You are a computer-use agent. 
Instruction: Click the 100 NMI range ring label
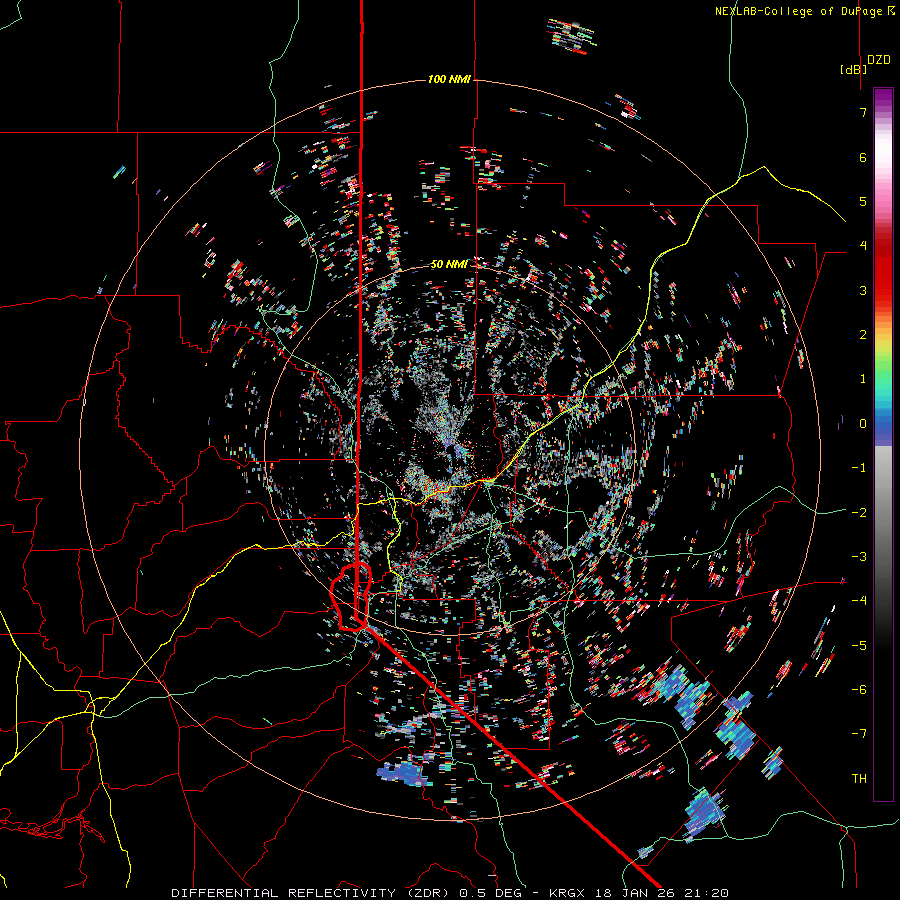[449, 79]
